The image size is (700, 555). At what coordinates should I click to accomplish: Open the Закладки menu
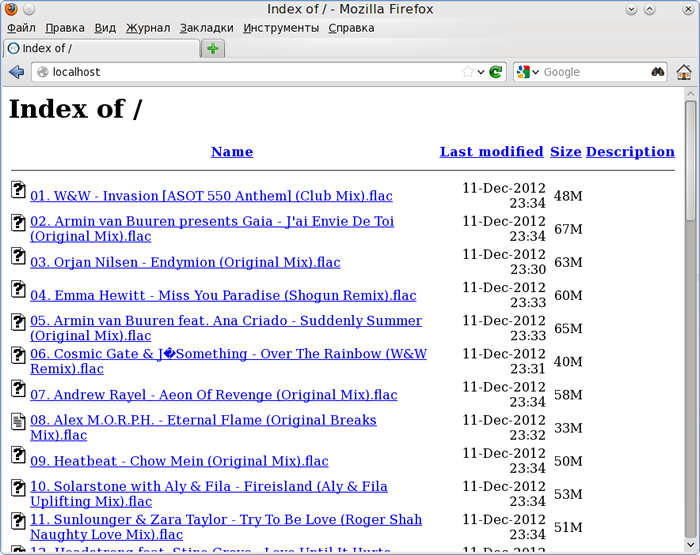tap(206, 28)
